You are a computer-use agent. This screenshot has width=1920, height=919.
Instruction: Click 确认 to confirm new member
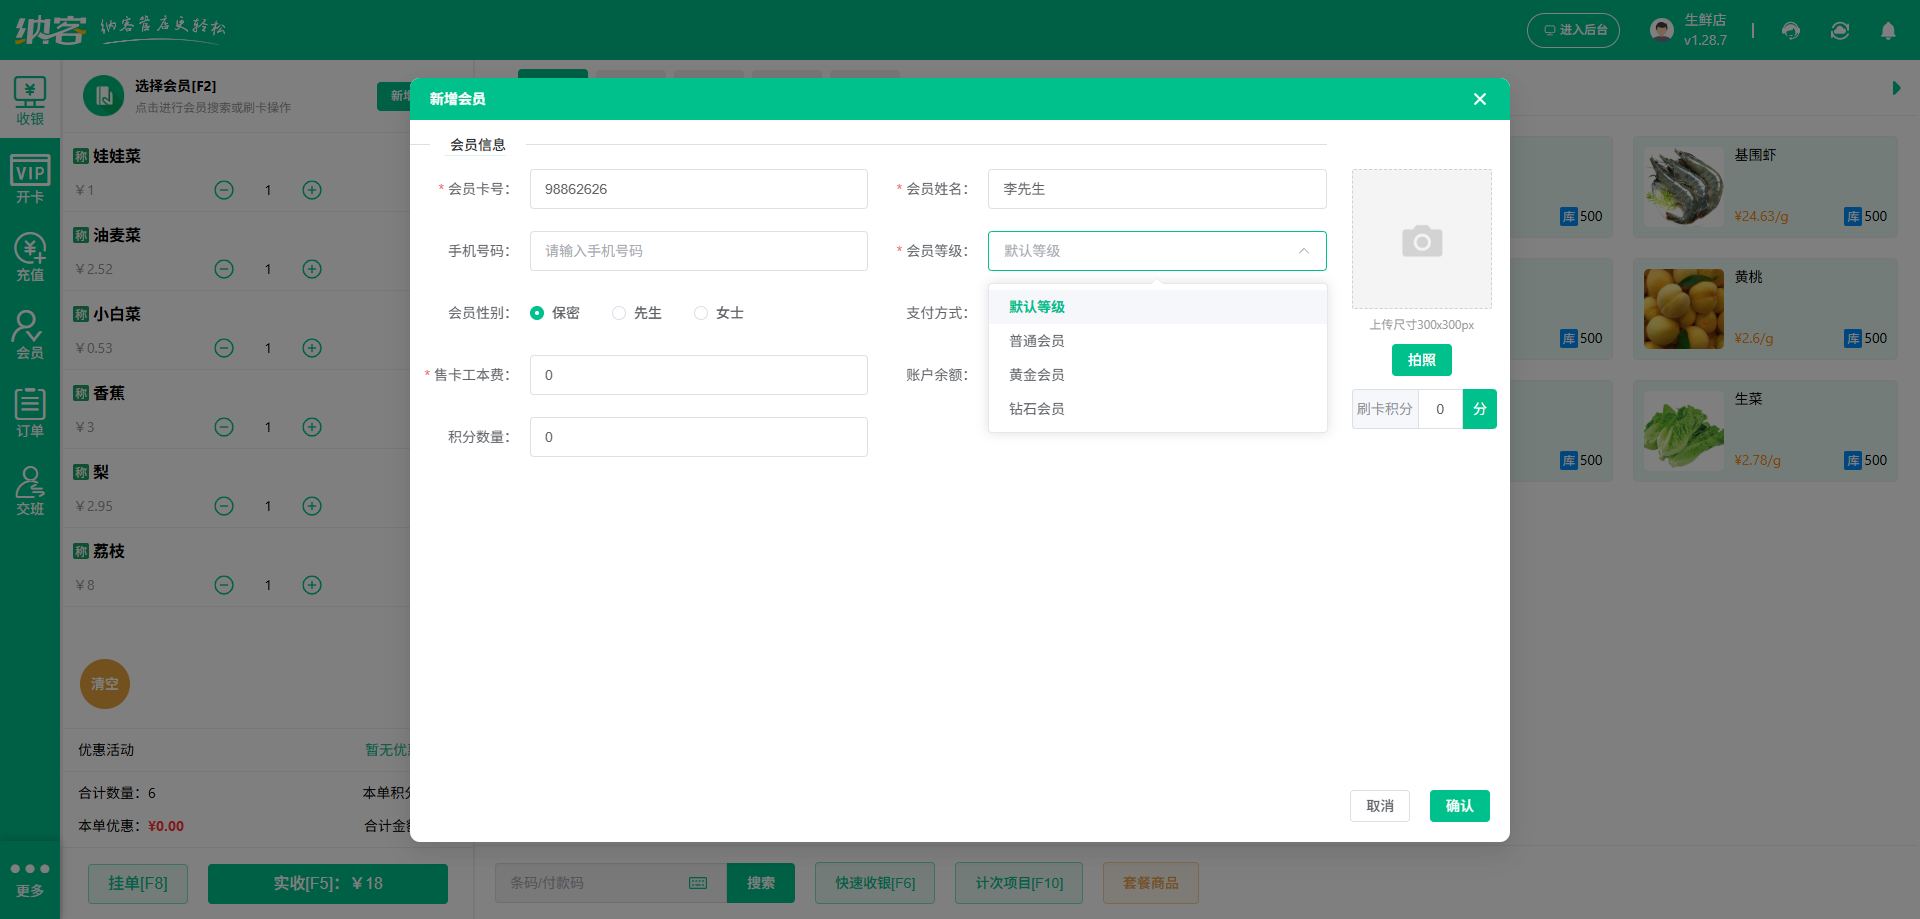coord(1460,806)
